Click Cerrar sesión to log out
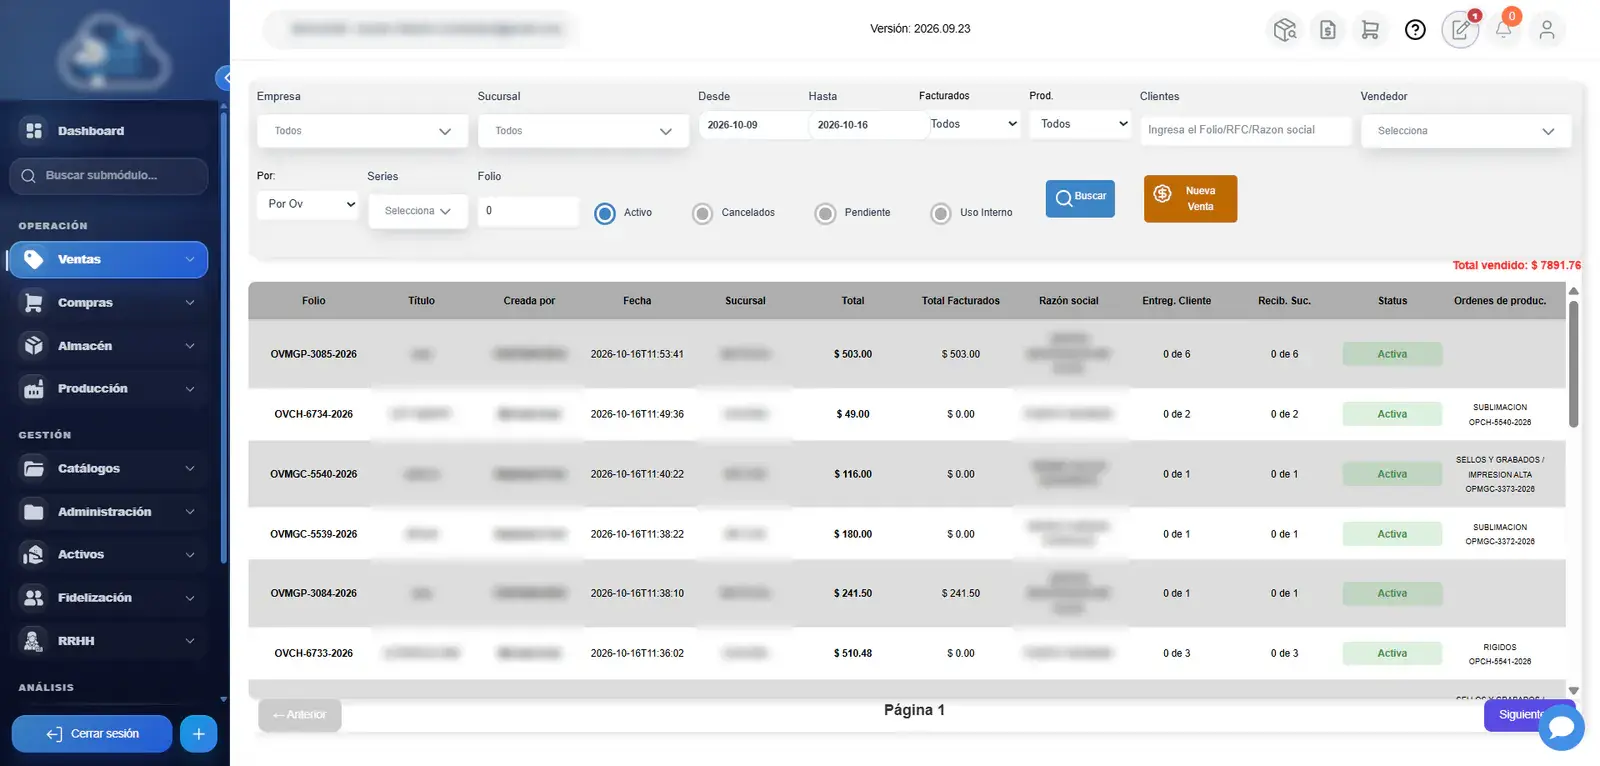1600x766 pixels. (x=92, y=734)
